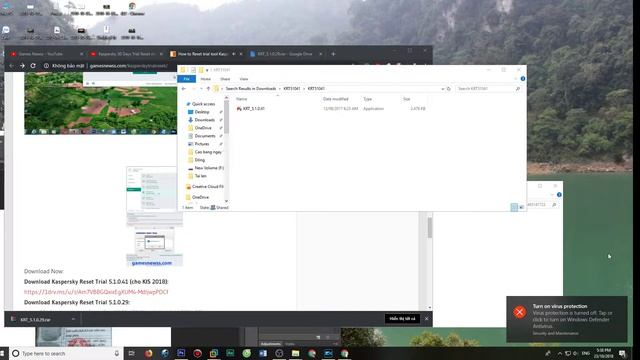The width and height of the screenshot is (640, 360).
Task: Open the File tab in File Explorer
Action: click(187, 79)
